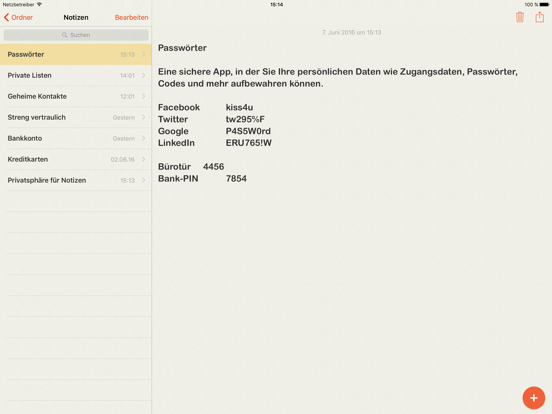Tap the chevron on Privatsphäre für Notizen row

[144, 180]
